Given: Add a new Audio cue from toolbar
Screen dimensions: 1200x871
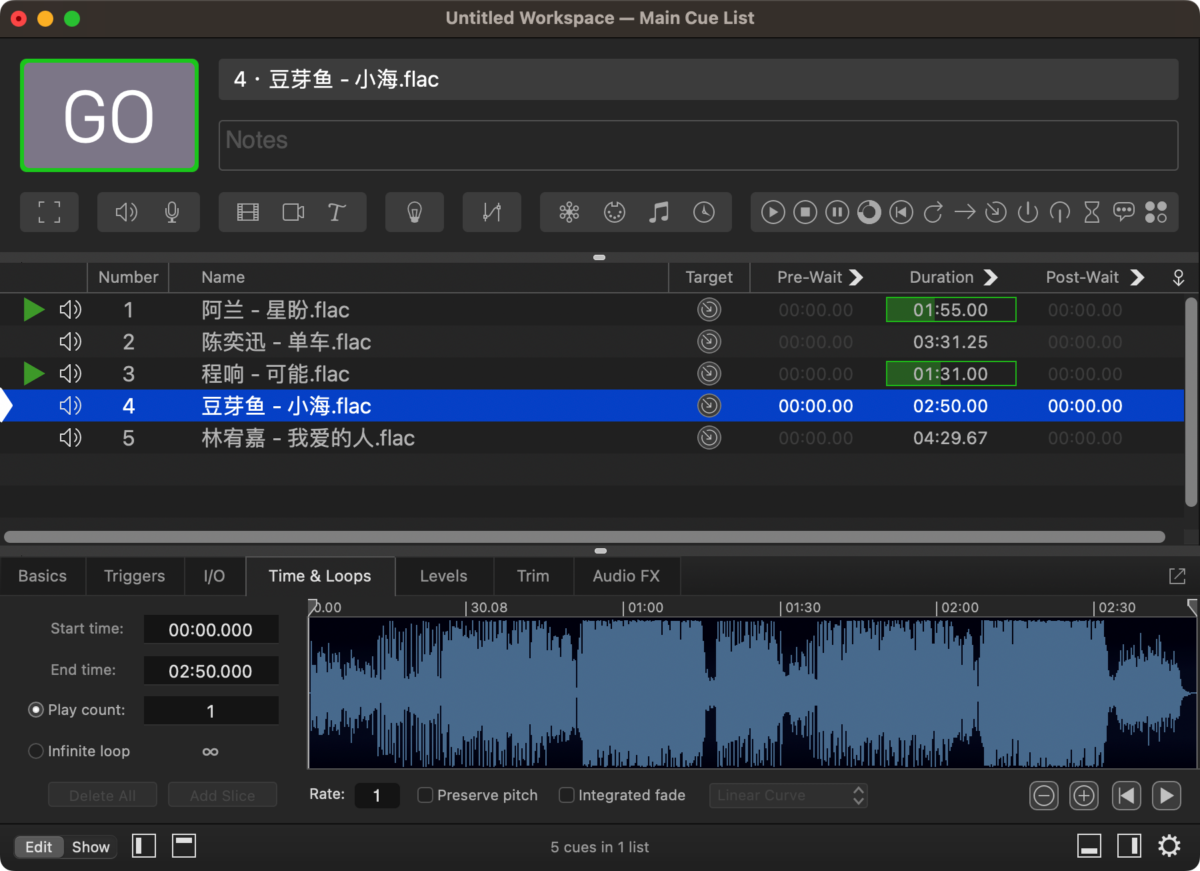Looking at the screenshot, I should [x=126, y=212].
